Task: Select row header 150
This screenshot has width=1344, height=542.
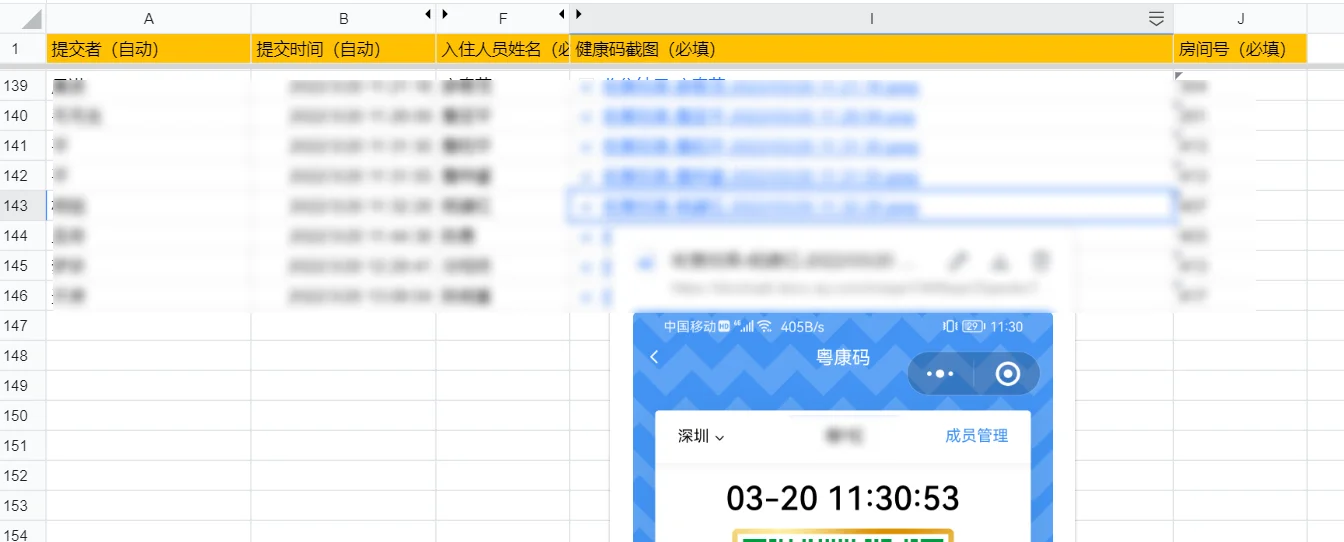Action: tap(23, 416)
